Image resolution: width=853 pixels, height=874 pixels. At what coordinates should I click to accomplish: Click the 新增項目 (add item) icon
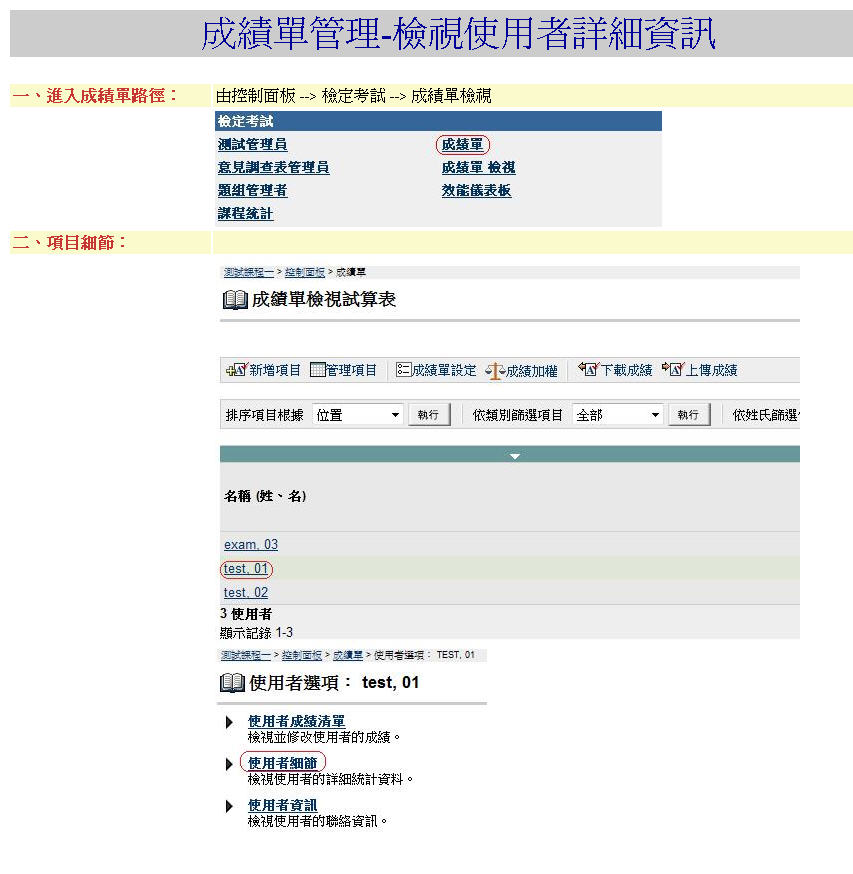tap(236, 370)
